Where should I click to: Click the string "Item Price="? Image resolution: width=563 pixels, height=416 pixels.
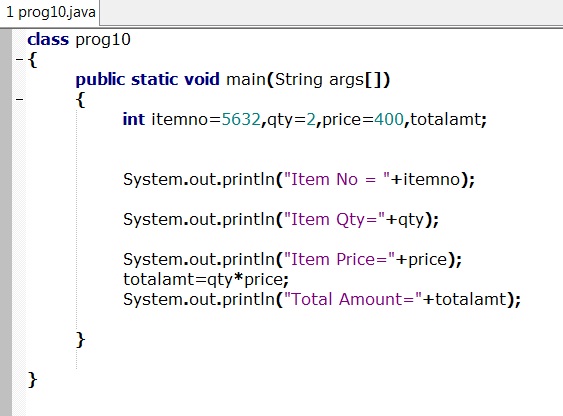(339, 259)
